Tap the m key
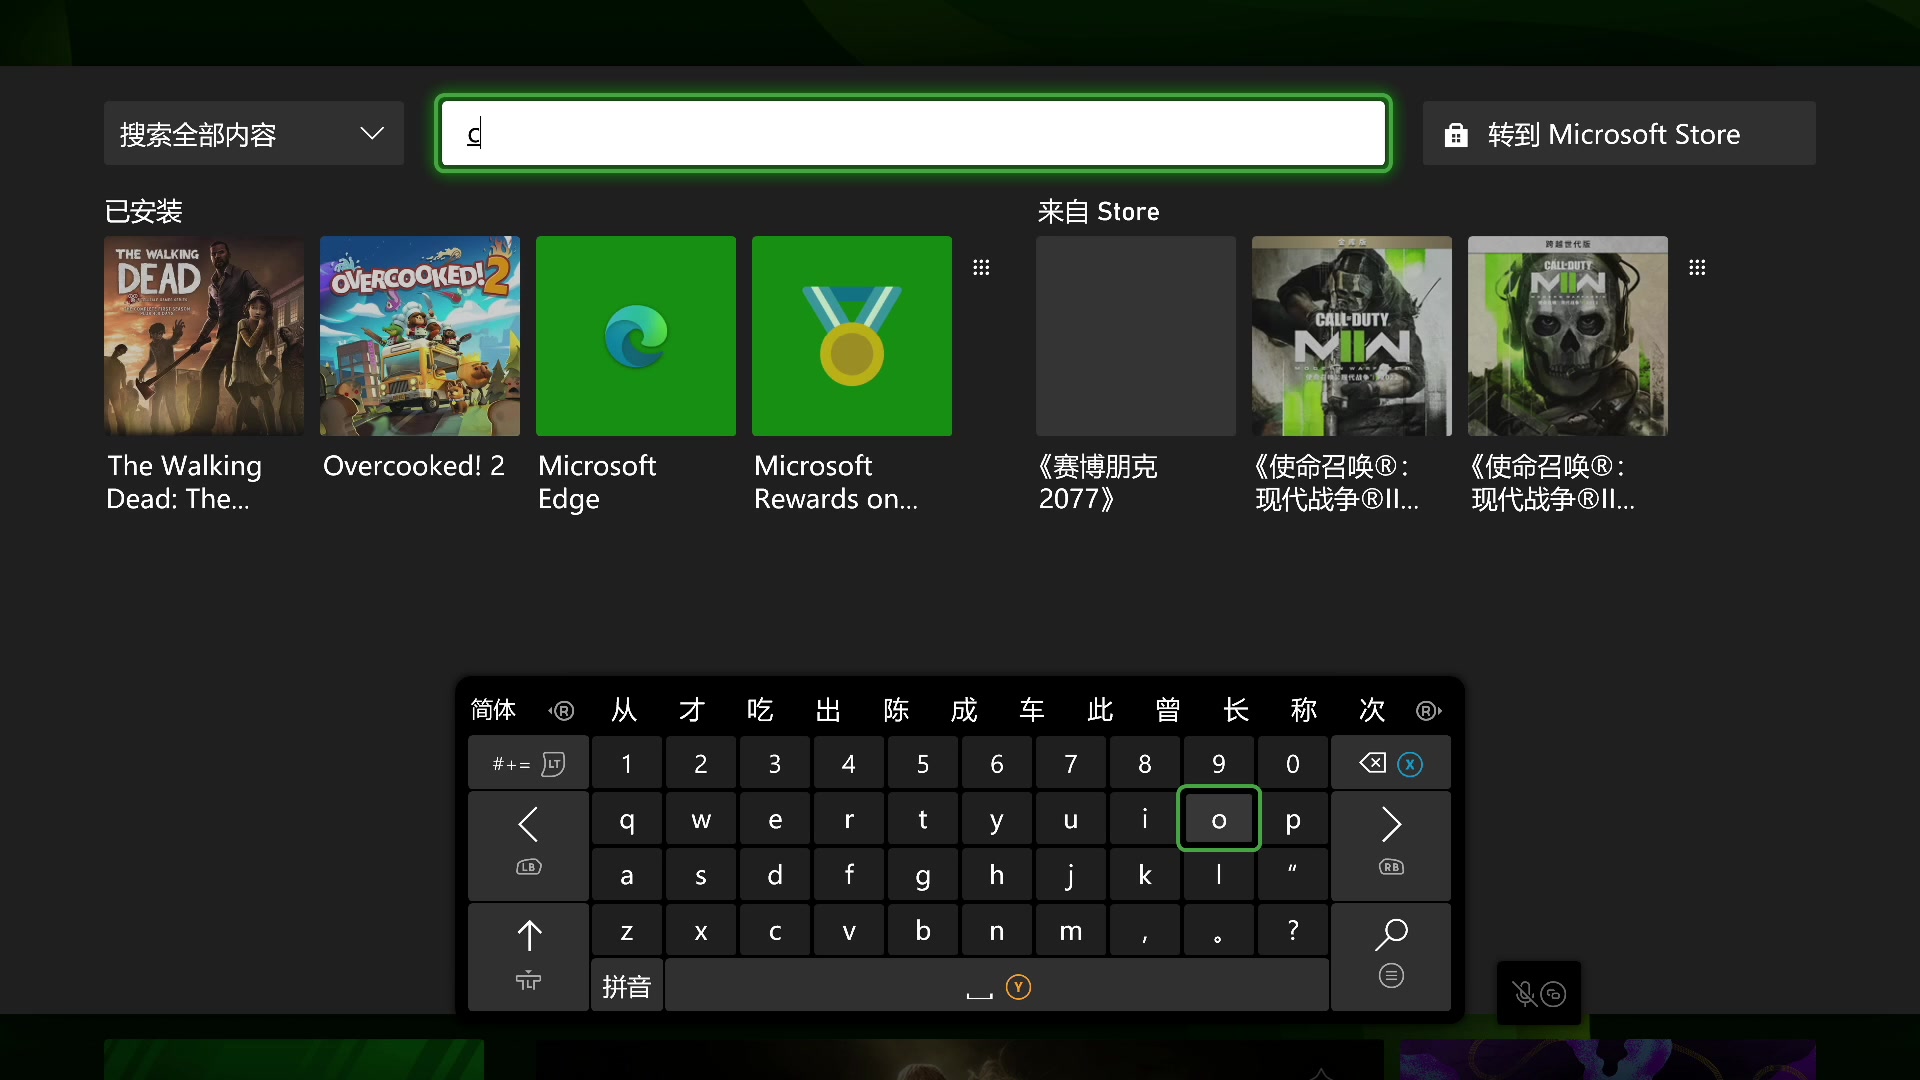The height and width of the screenshot is (1080, 1920). pyautogui.click(x=1071, y=931)
